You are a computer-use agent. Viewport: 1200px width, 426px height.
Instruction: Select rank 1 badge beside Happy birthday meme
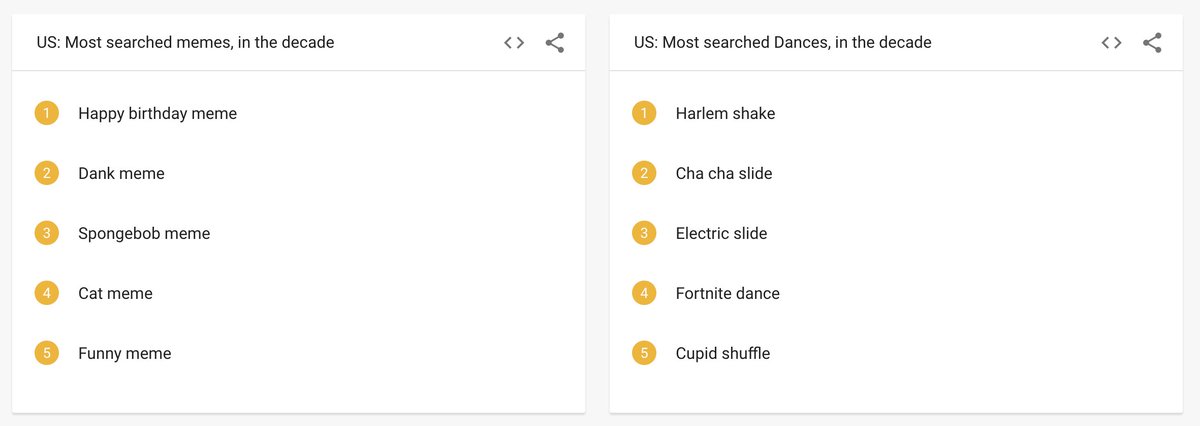(x=47, y=113)
